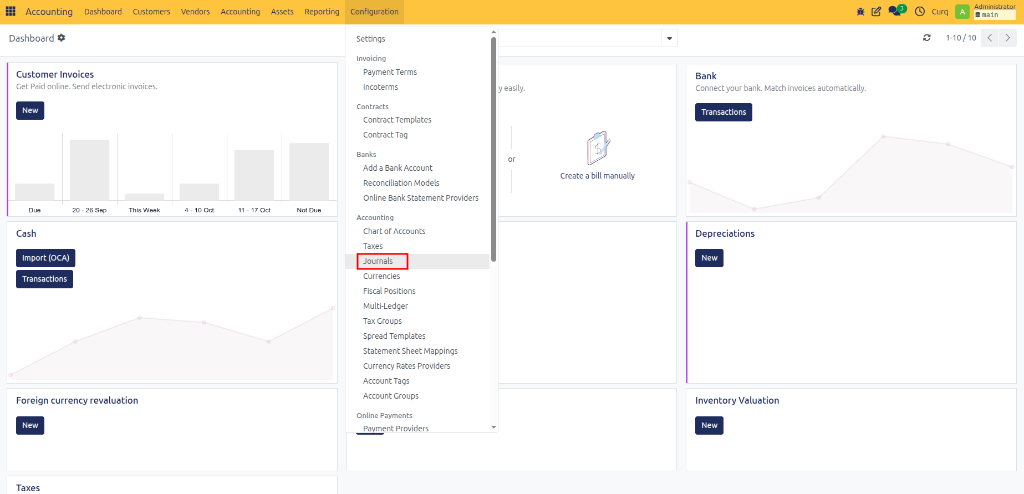Screen dimensions: 1024x494
Task: Open the Customers menu
Action: coord(152,12)
